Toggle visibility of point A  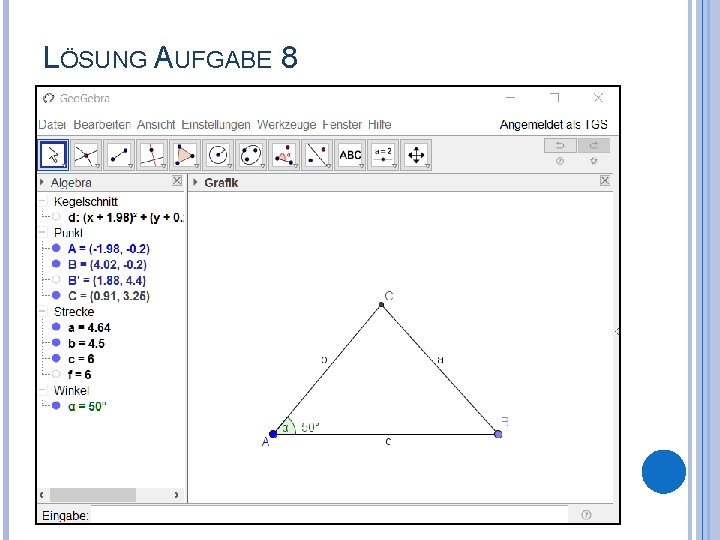56,248
